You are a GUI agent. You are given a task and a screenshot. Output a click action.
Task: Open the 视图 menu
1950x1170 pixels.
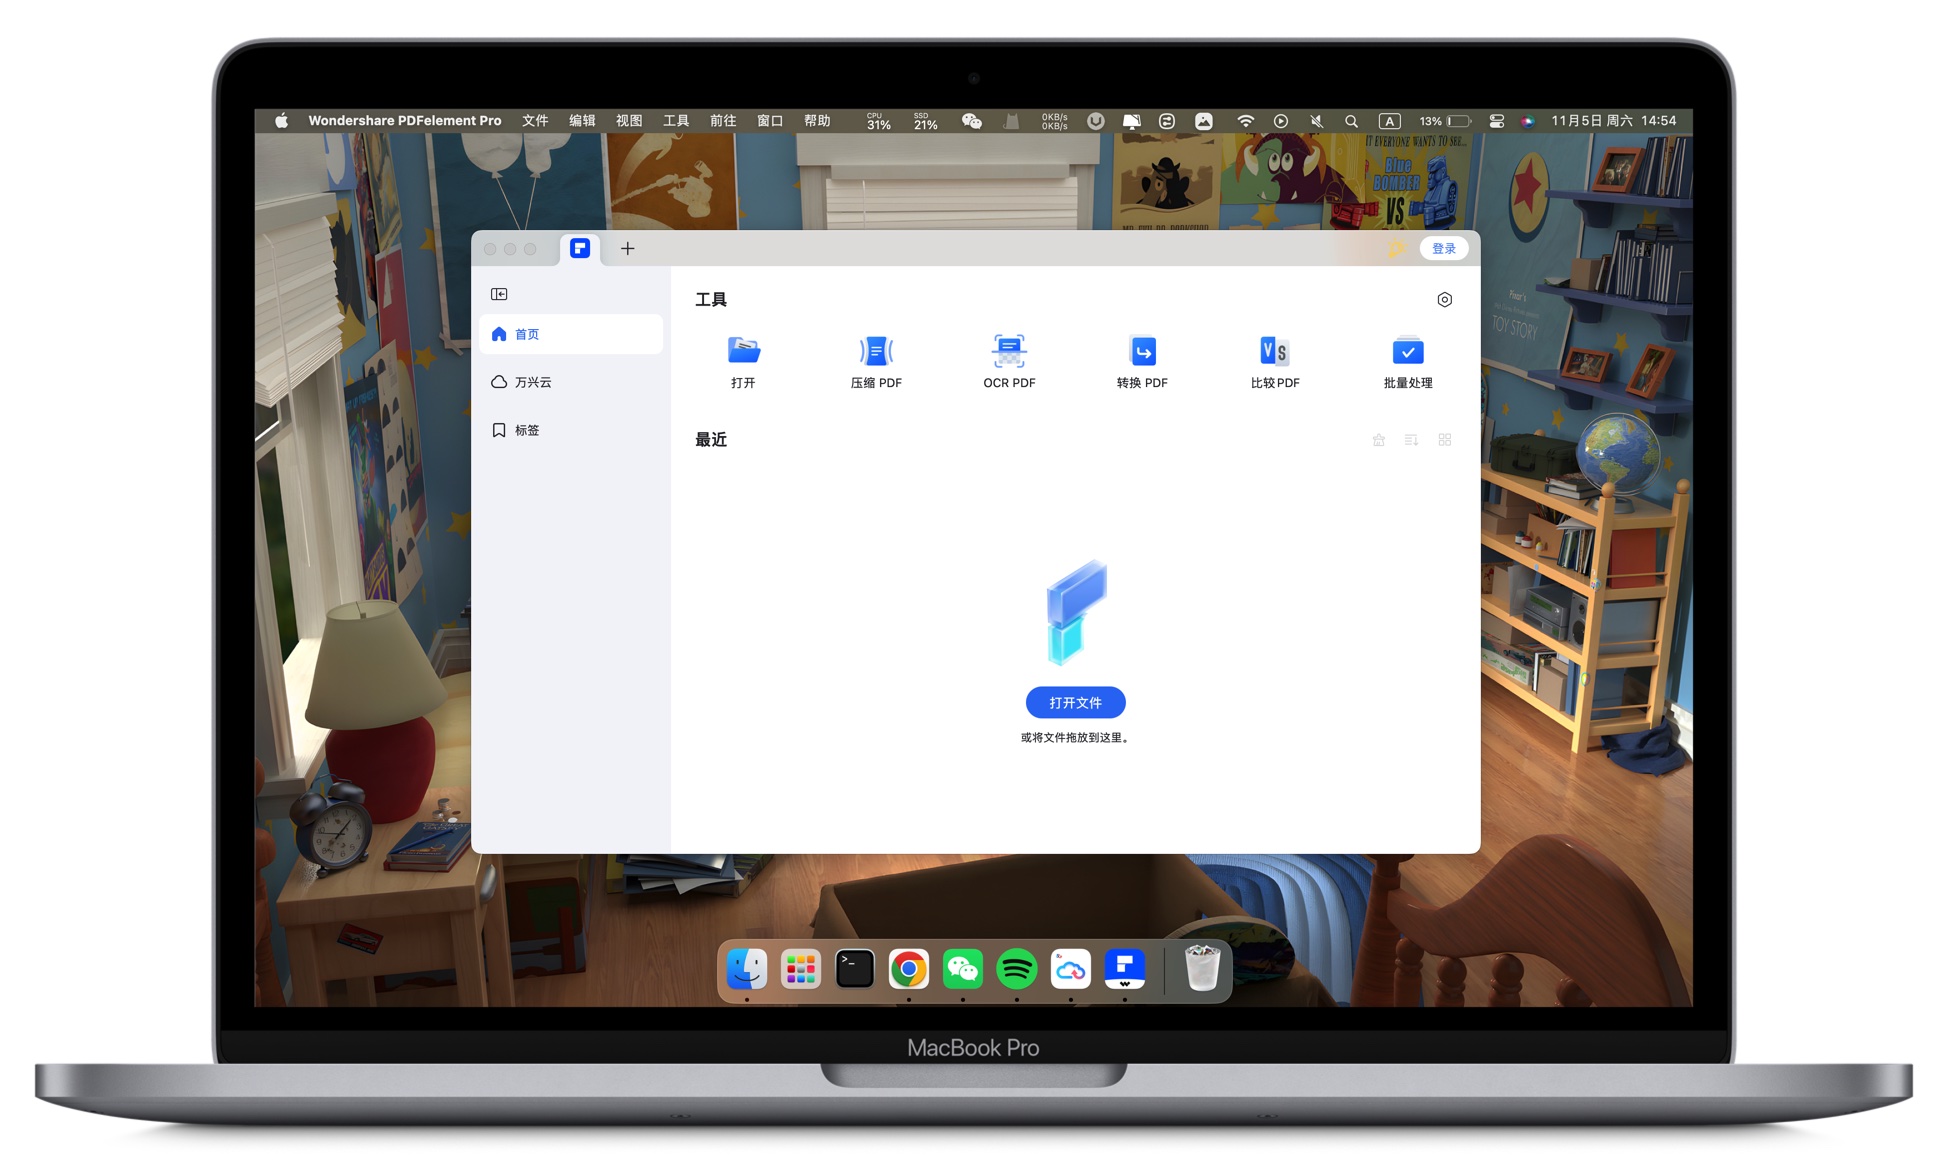(629, 121)
